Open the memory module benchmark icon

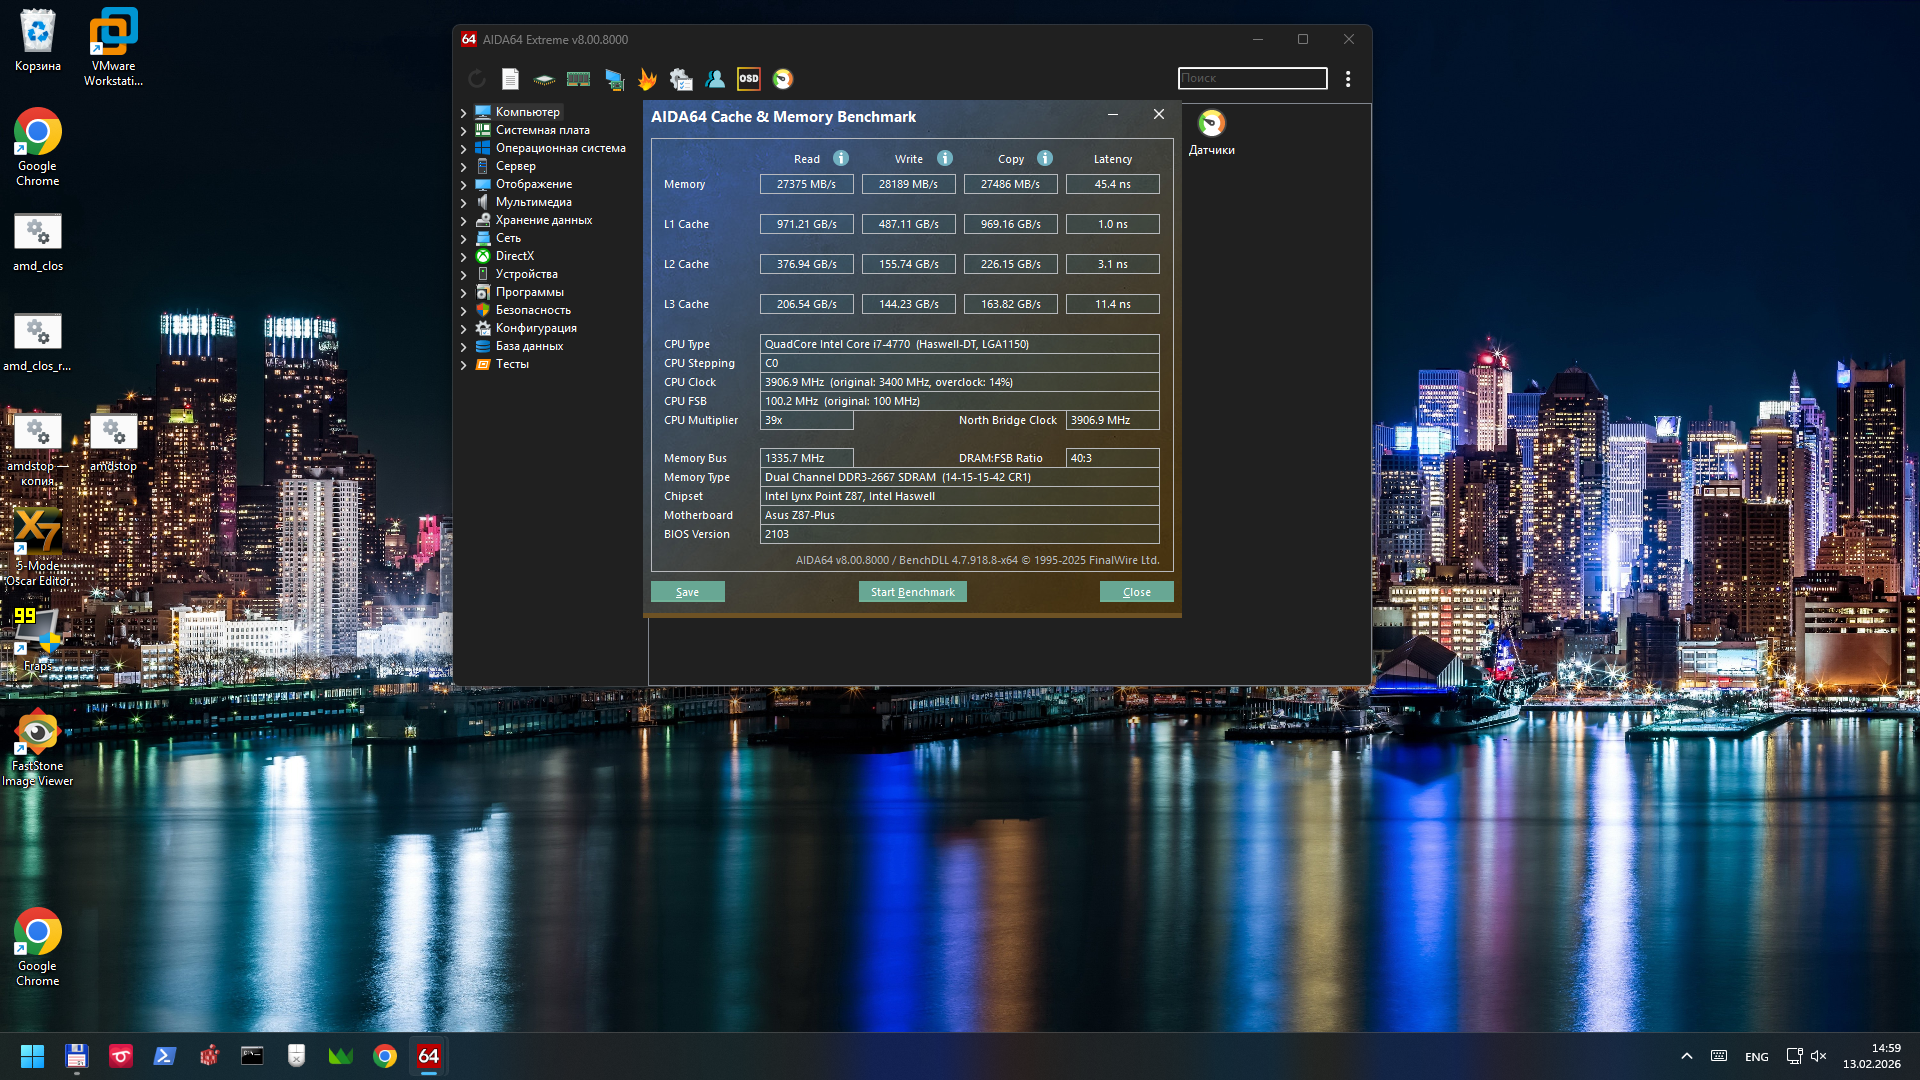click(x=578, y=79)
